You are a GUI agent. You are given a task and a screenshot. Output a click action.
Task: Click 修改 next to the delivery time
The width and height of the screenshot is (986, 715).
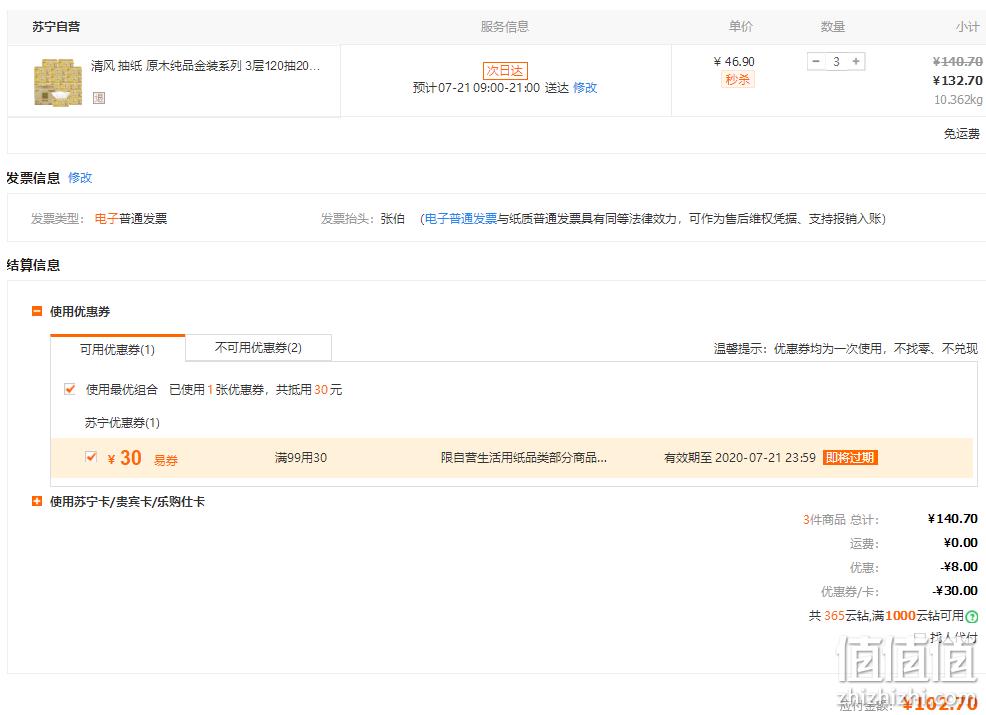[x=585, y=87]
